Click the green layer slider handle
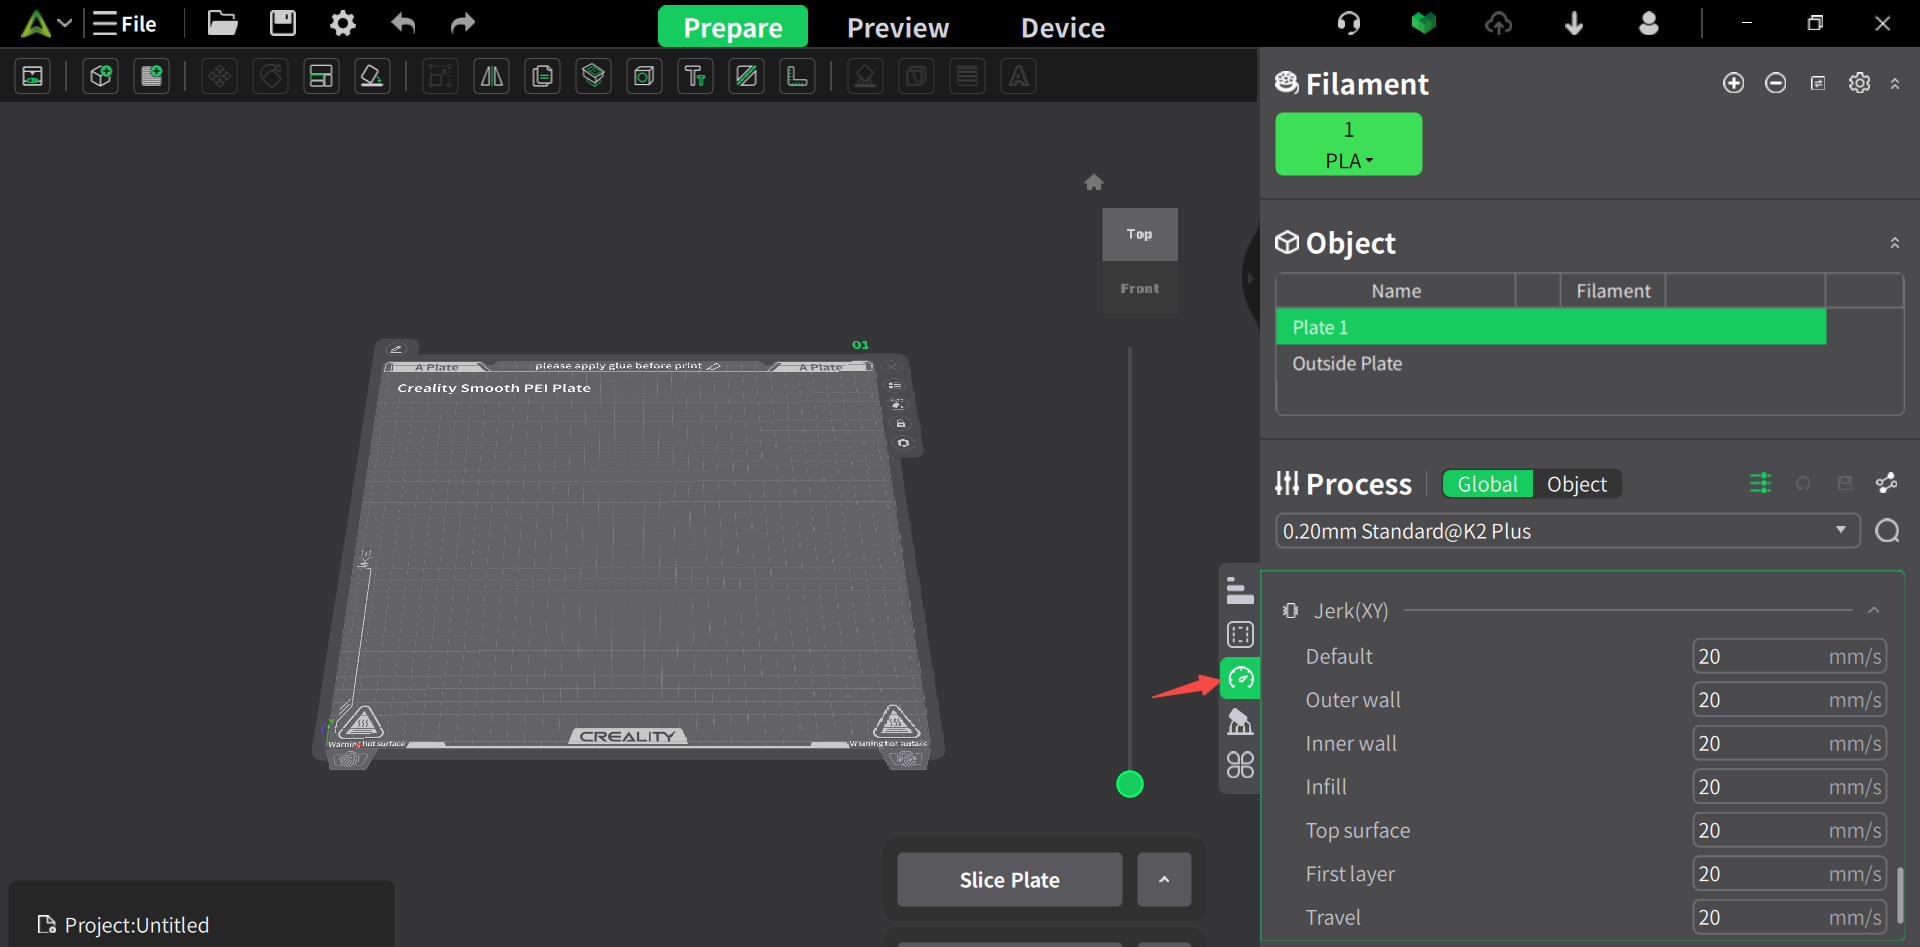1920x947 pixels. [x=1130, y=785]
